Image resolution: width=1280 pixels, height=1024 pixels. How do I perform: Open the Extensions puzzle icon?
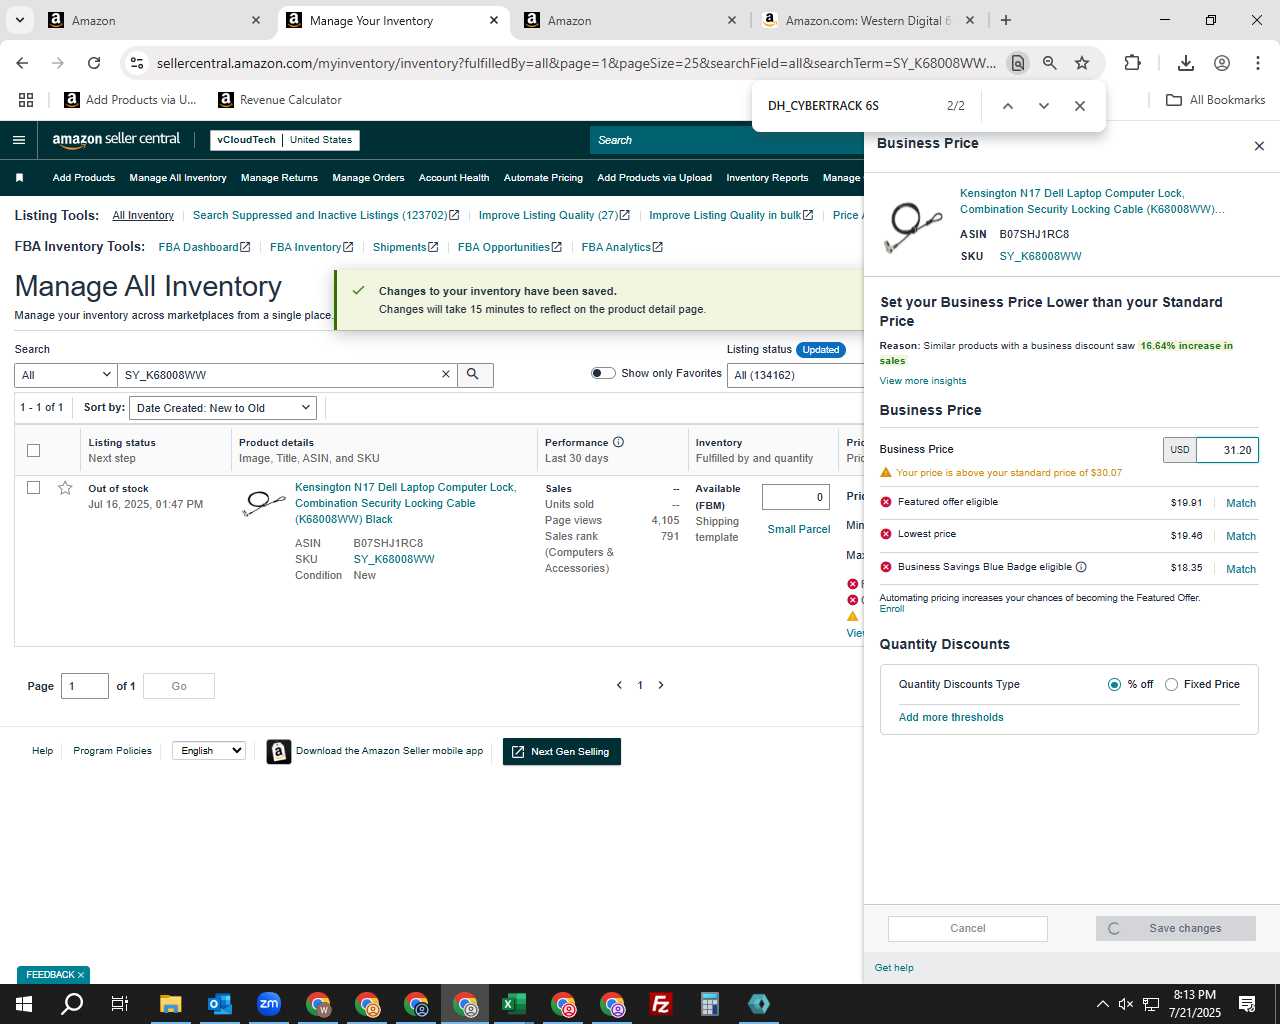pyautogui.click(x=1133, y=63)
